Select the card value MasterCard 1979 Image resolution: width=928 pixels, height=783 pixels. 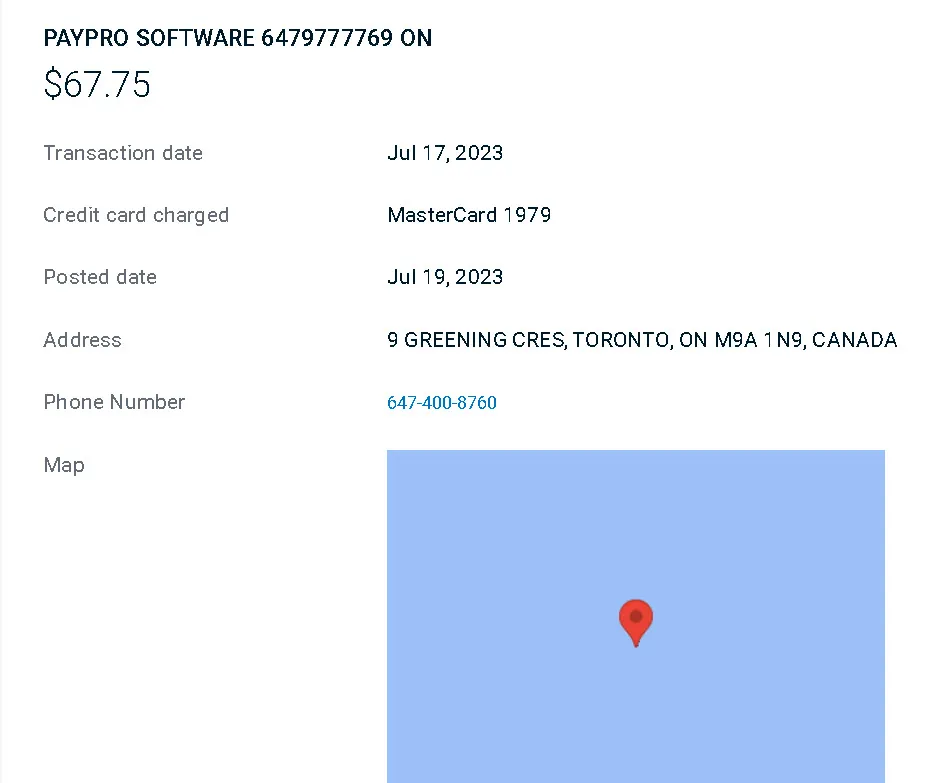click(x=469, y=215)
